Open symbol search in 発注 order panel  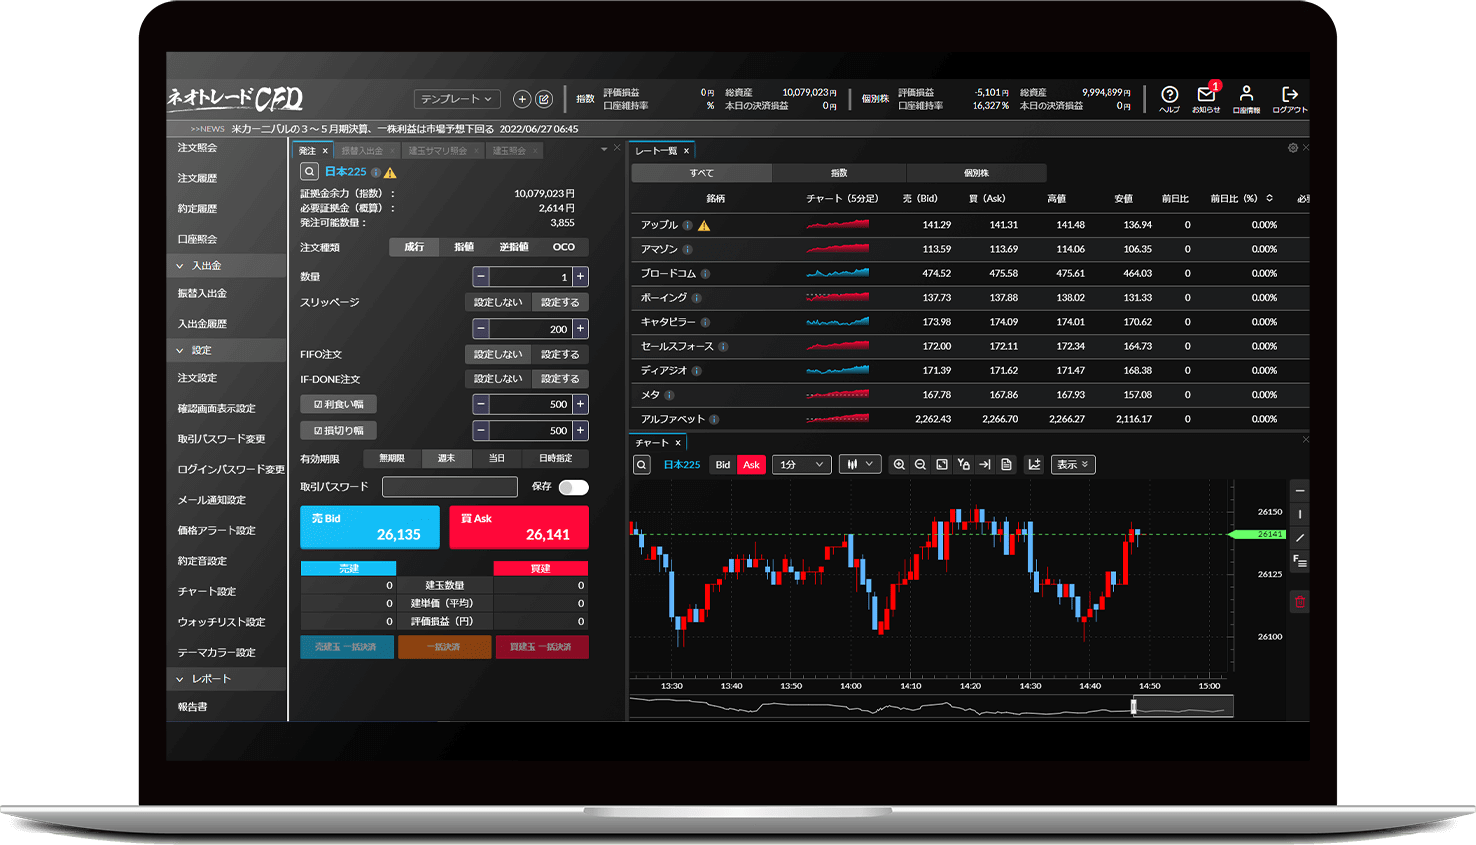click(310, 172)
